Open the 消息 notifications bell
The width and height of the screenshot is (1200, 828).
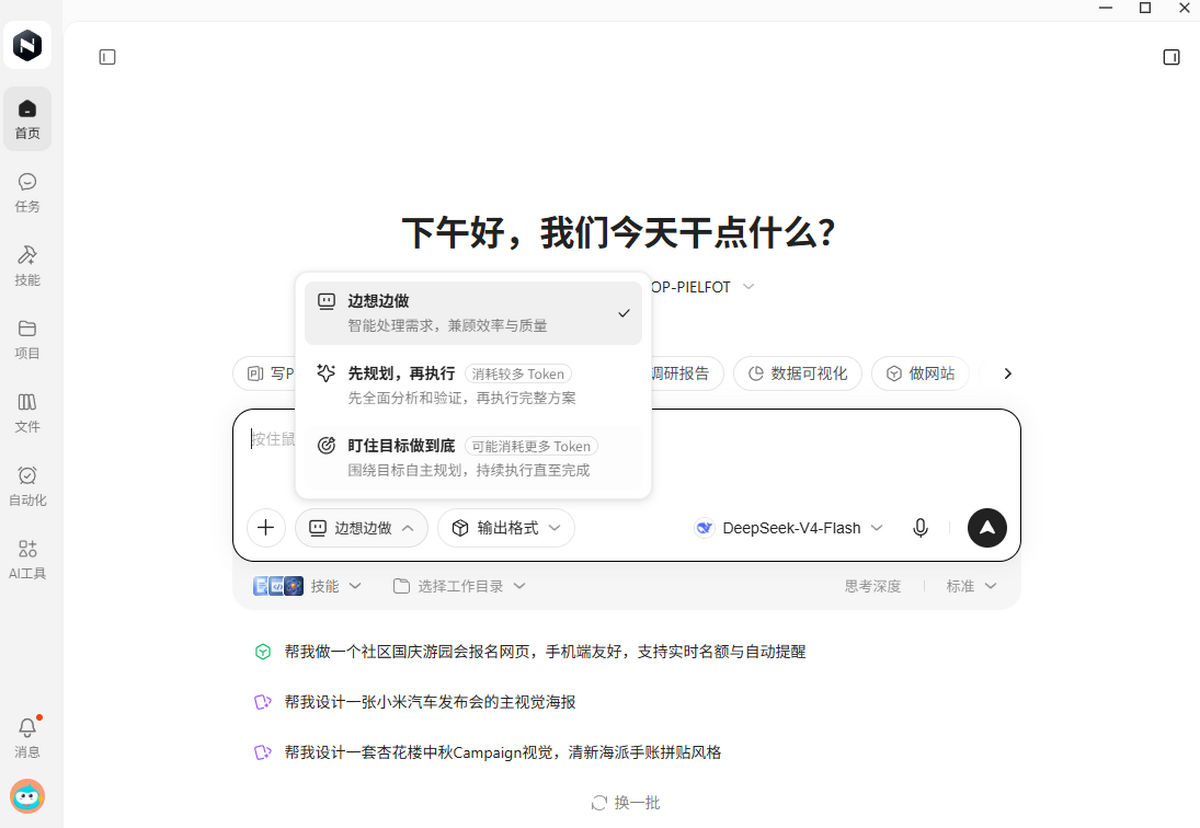click(27, 737)
